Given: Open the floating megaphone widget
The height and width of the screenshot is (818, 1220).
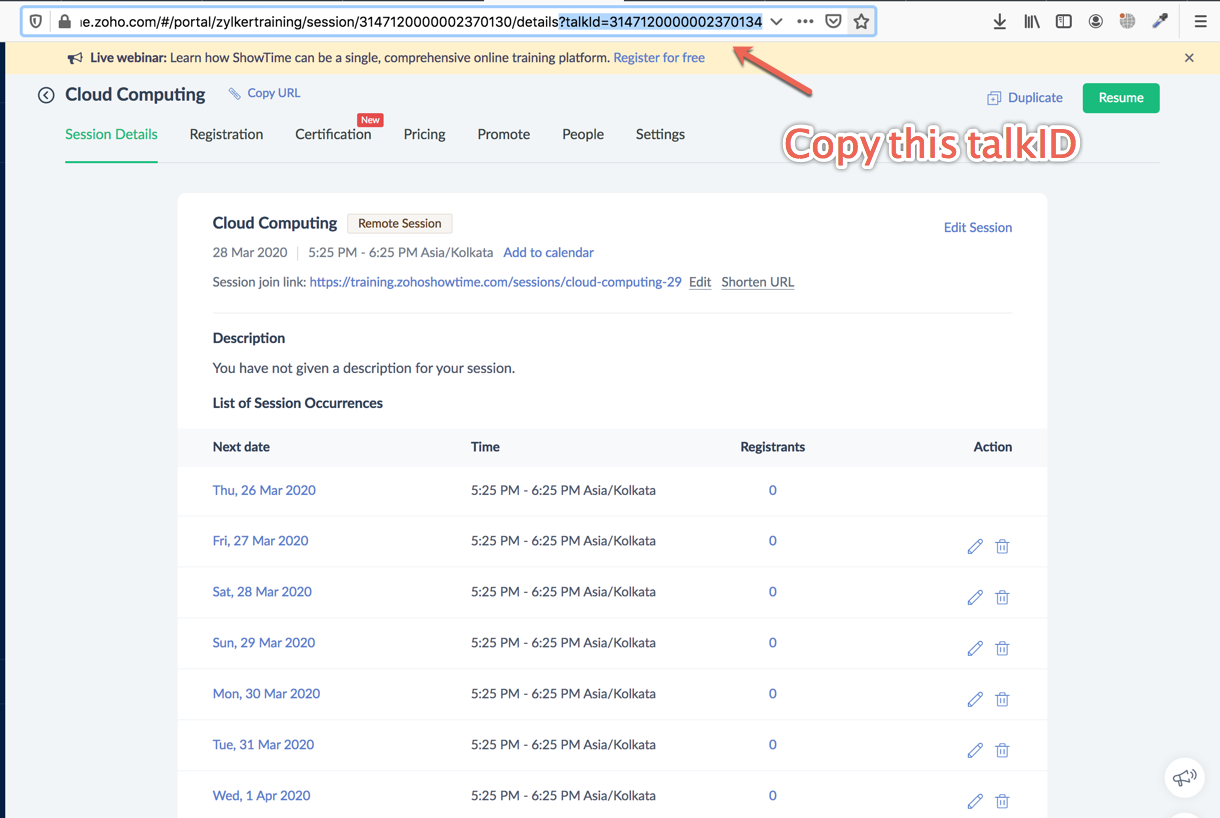Looking at the screenshot, I should coord(1185,777).
